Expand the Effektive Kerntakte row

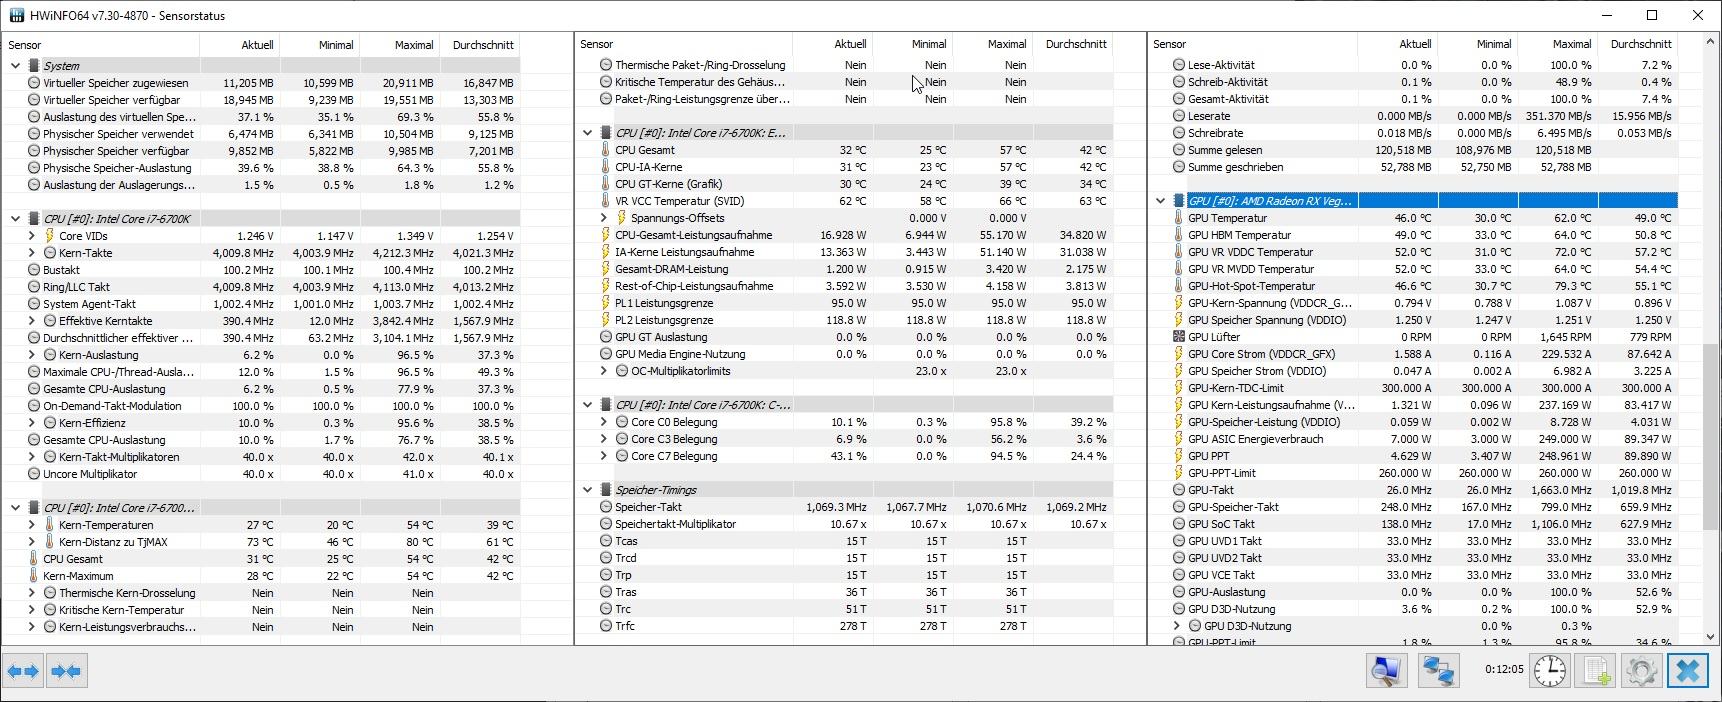(31, 321)
